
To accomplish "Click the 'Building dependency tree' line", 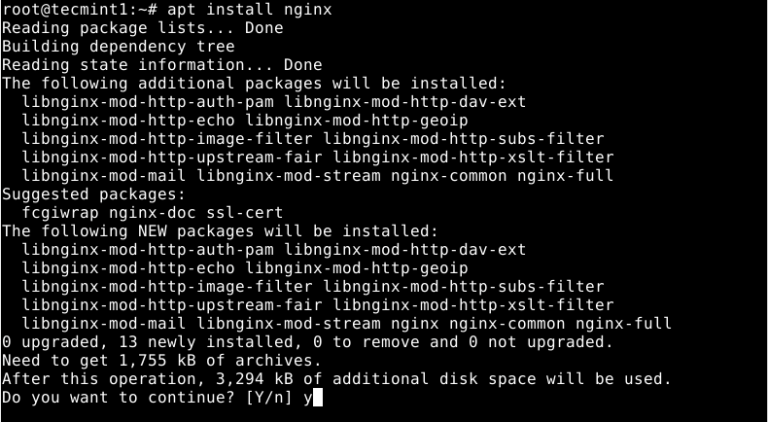I will 118,46.
